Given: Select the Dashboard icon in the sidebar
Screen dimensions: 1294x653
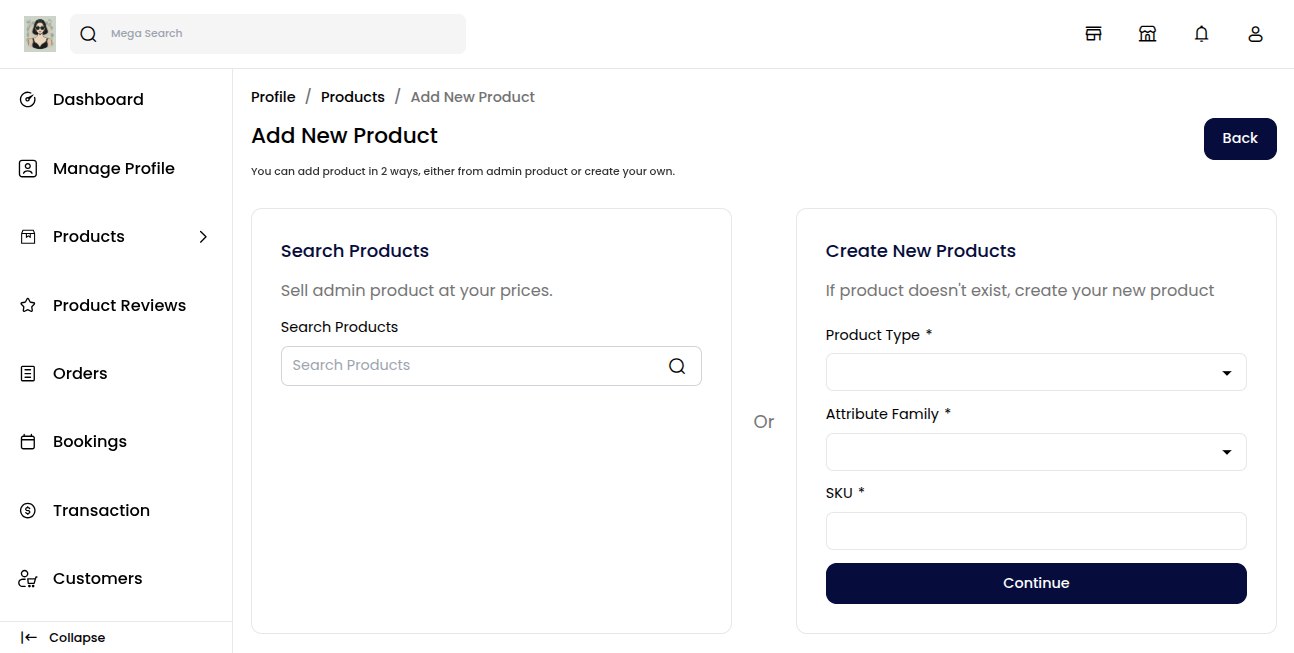Looking at the screenshot, I should 27,99.
